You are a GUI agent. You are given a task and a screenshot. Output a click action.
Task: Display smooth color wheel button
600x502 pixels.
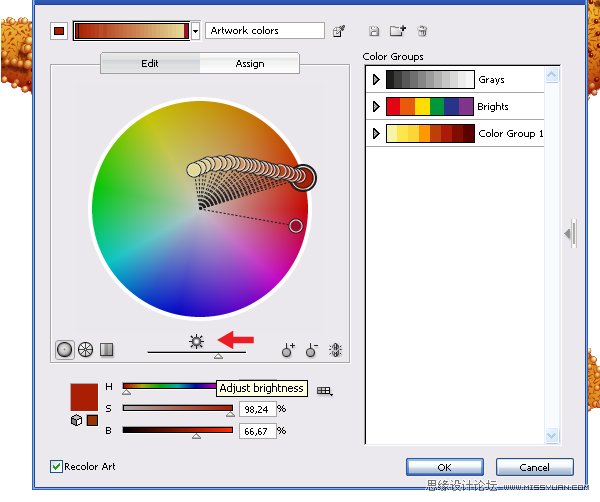(x=64, y=349)
